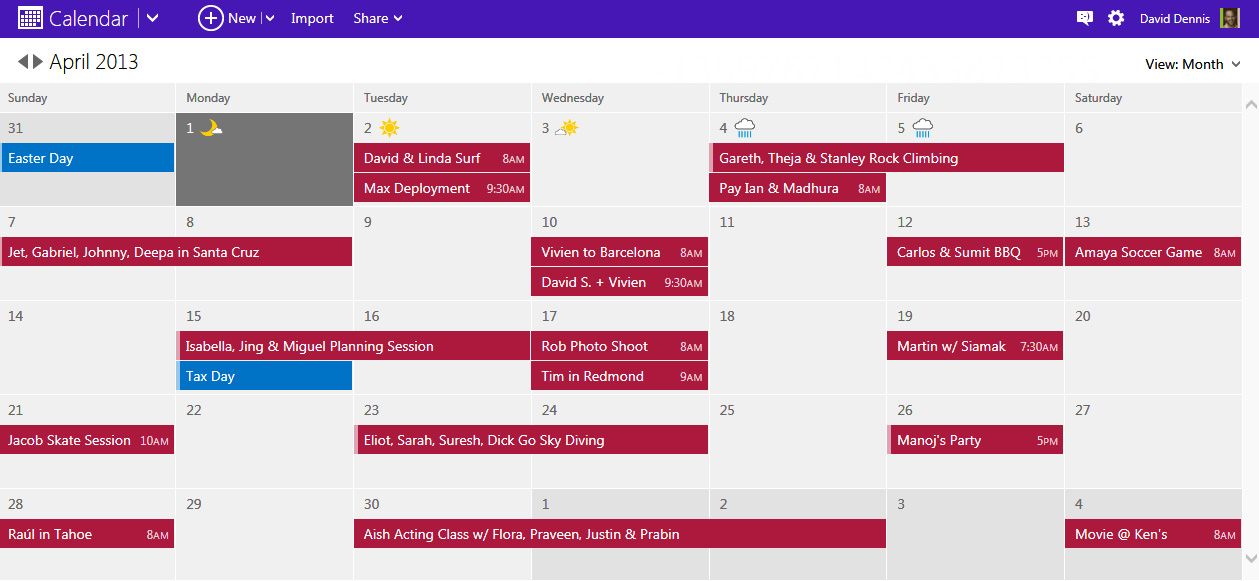Open the settings gear
The height and width of the screenshot is (581, 1259).
coord(1115,18)
